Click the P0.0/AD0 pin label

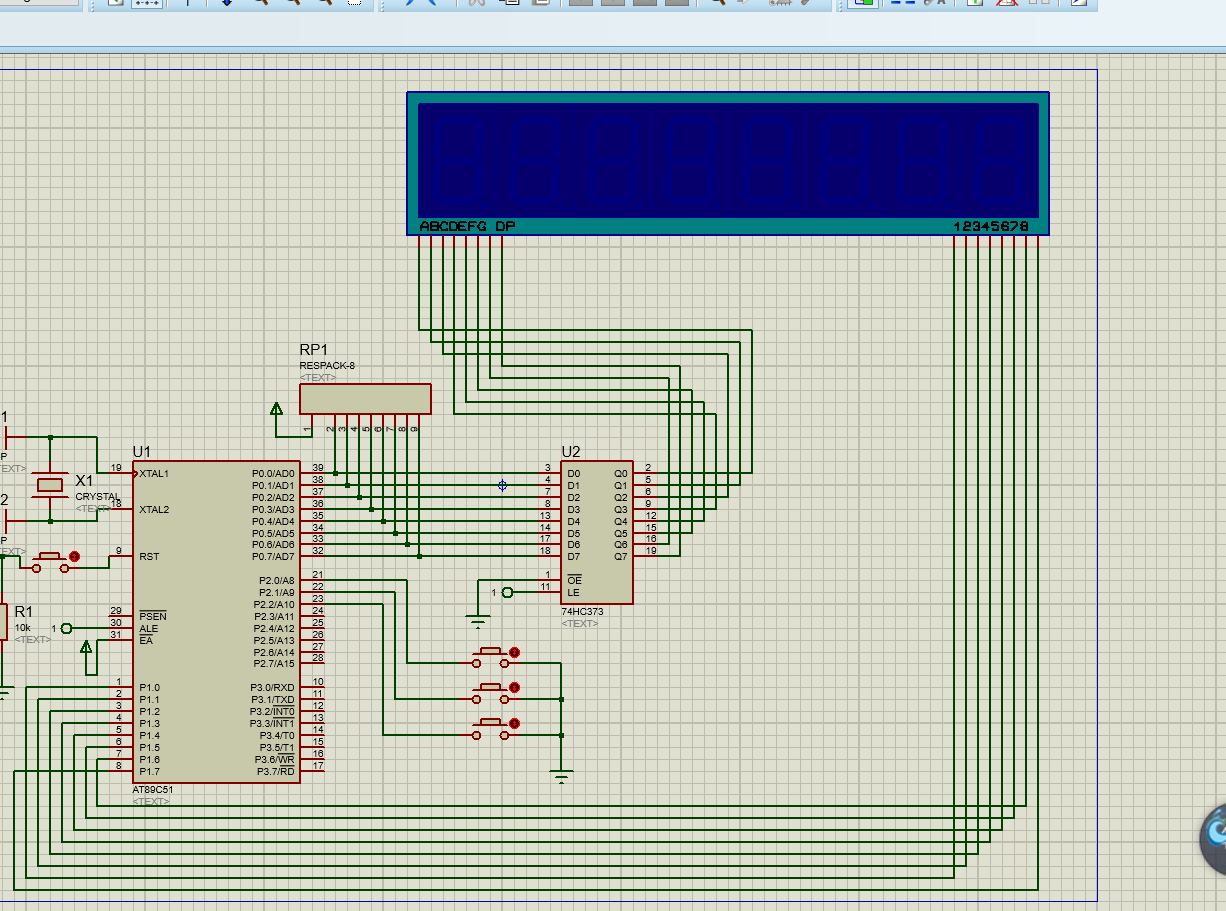point(273,473)
